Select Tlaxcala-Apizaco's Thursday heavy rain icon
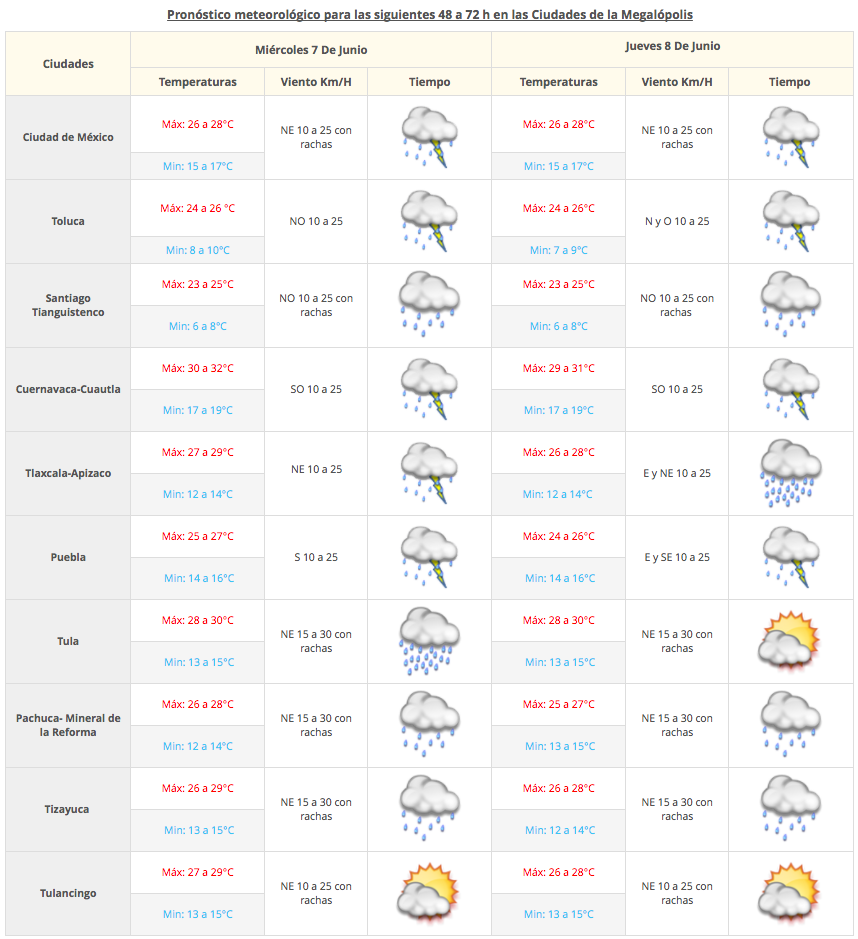 790,473
